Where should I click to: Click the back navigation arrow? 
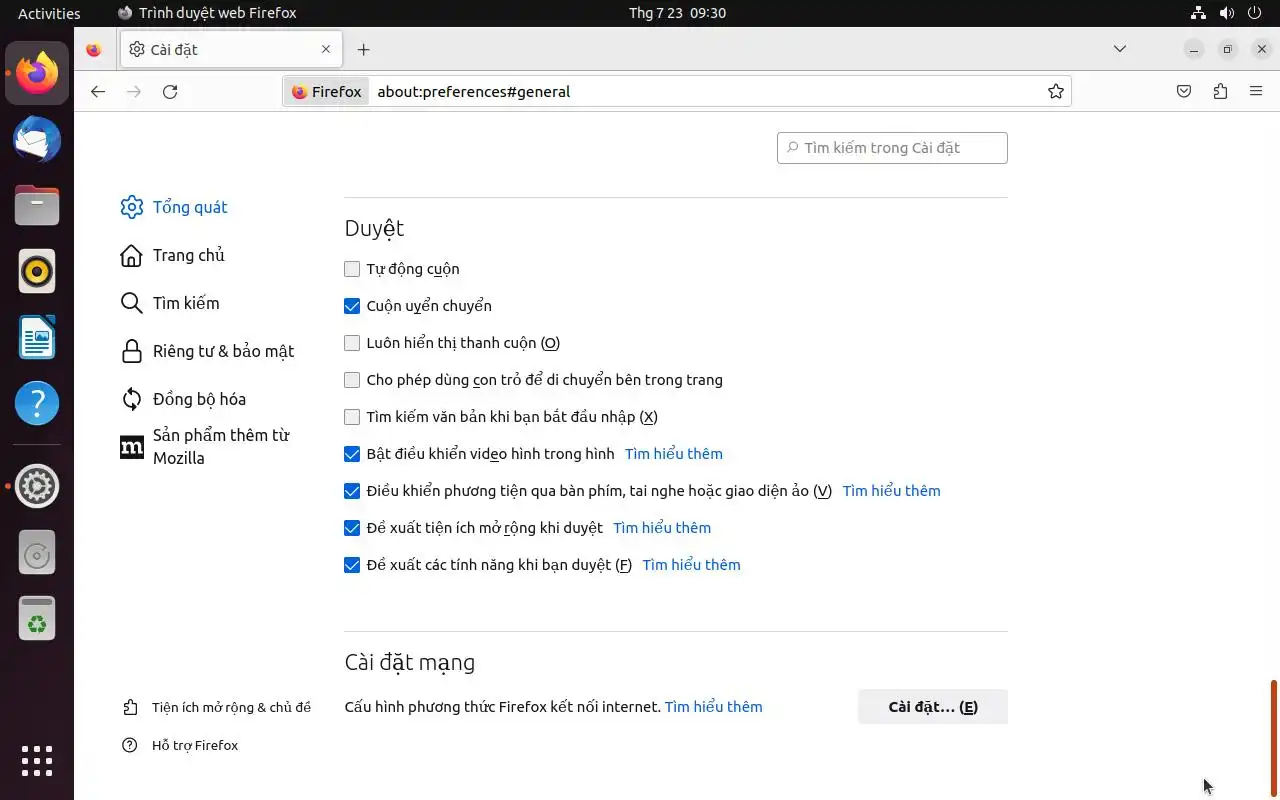[x=97, y=92]
